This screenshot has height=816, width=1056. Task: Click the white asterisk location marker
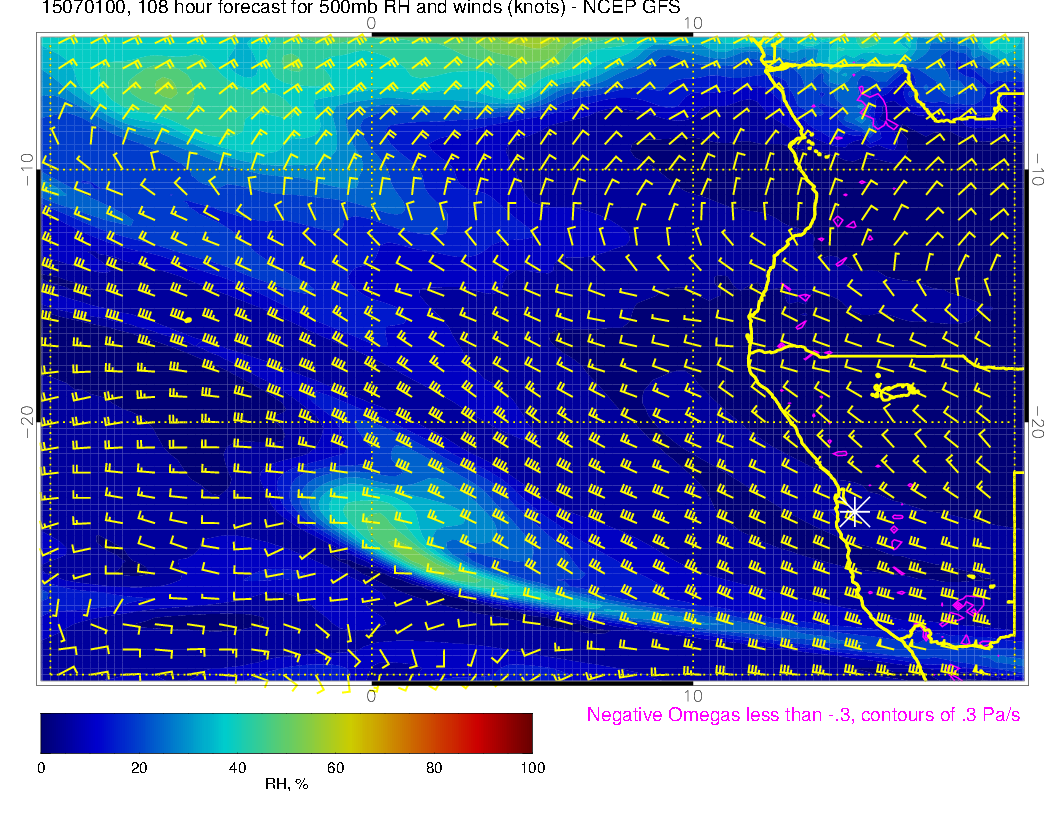tap(855, 511)
